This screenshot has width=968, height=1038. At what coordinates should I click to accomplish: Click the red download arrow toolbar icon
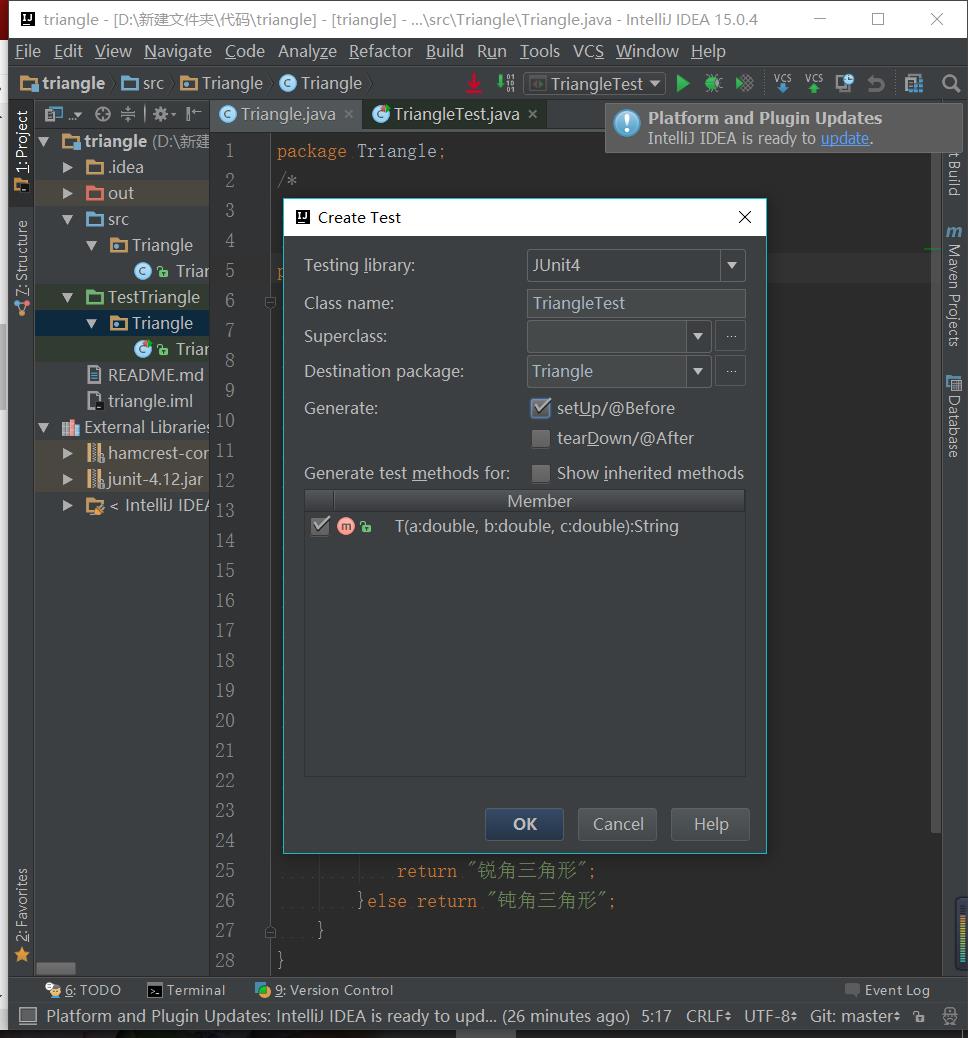tap(473, 83)
